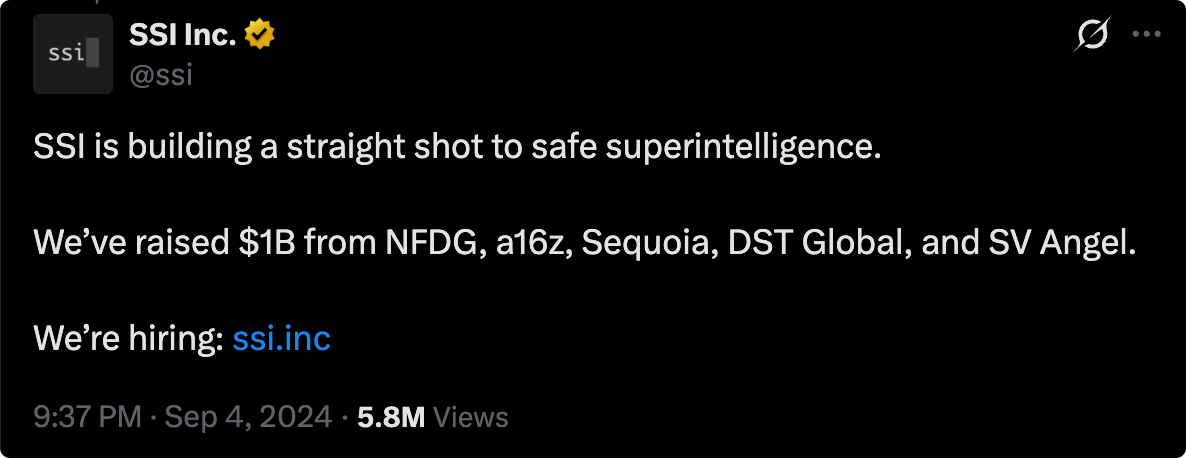Click the word Views in footer
The width and height of the screenshot is (1186, 458).
pyautogui.click(x=472, y=416)
